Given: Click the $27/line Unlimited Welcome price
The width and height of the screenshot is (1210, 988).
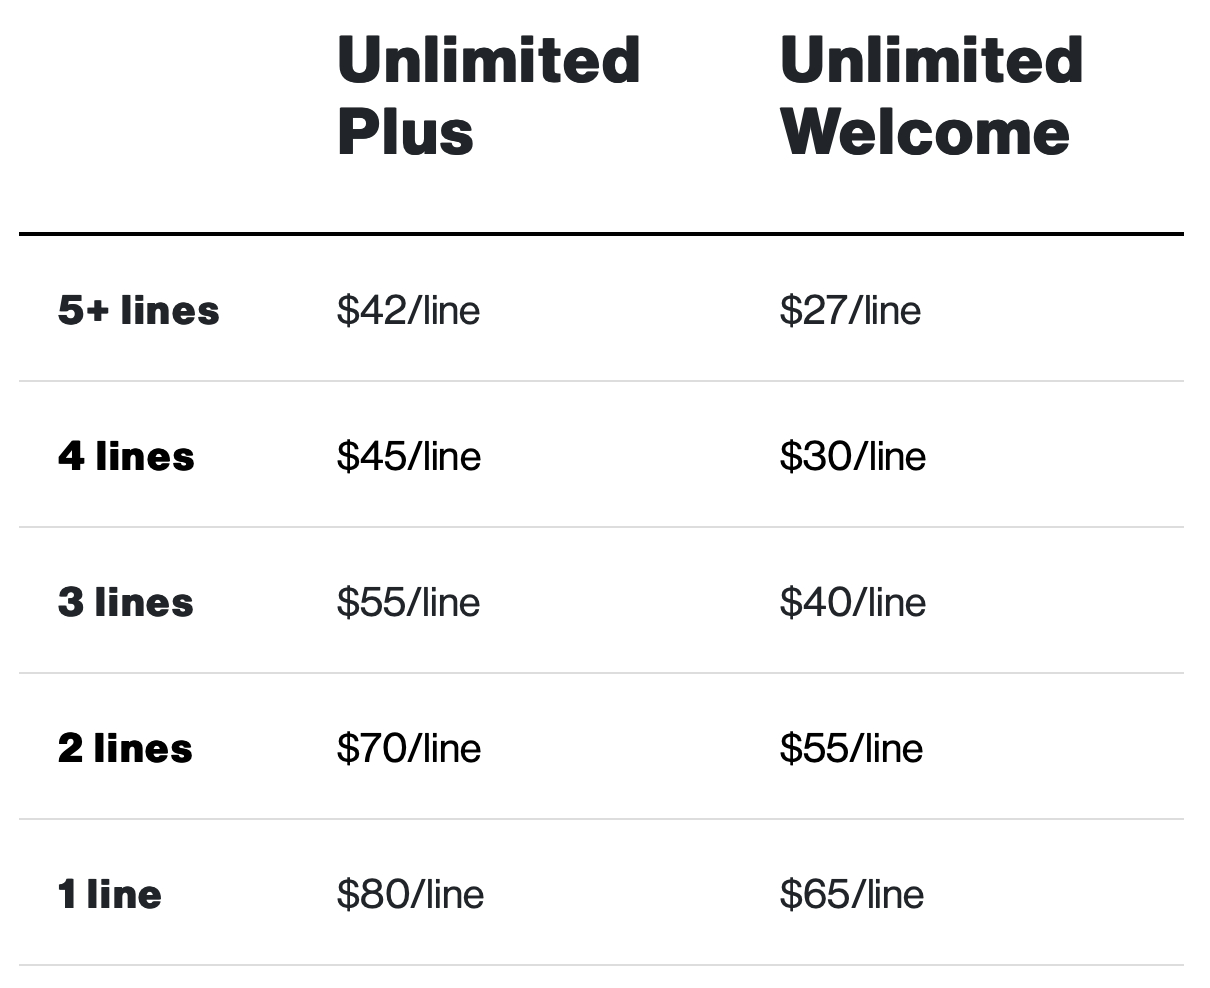Looking at the screenshot, I should [x=850, y=310].
